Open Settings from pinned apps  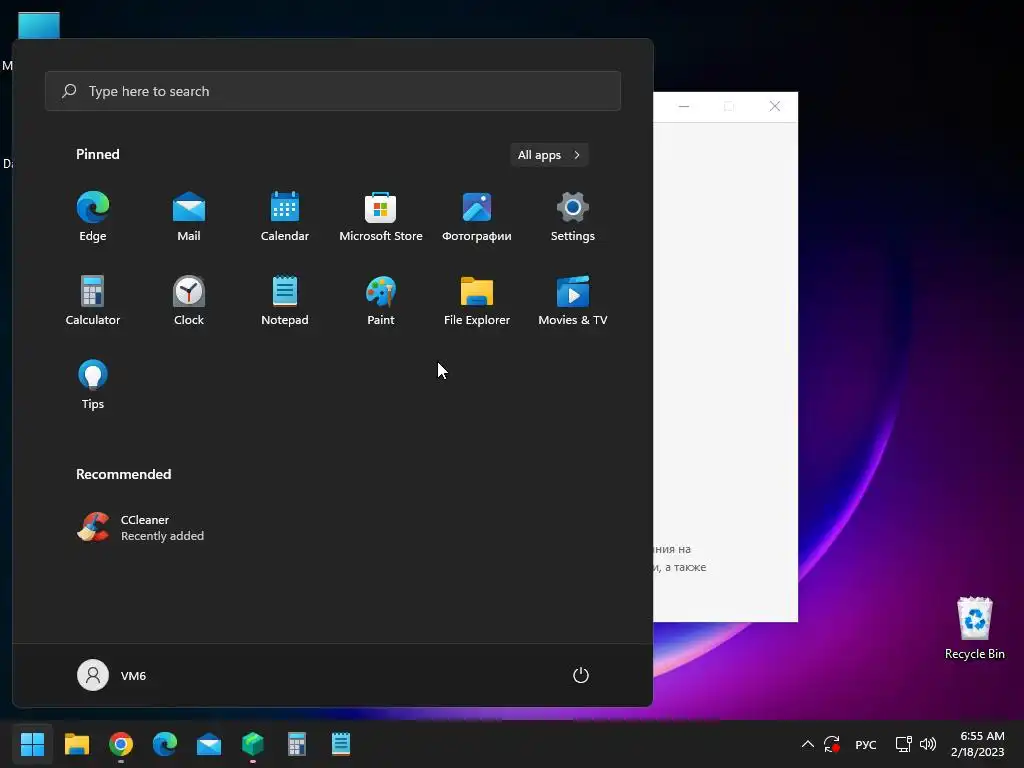click(x=573, y=217)
